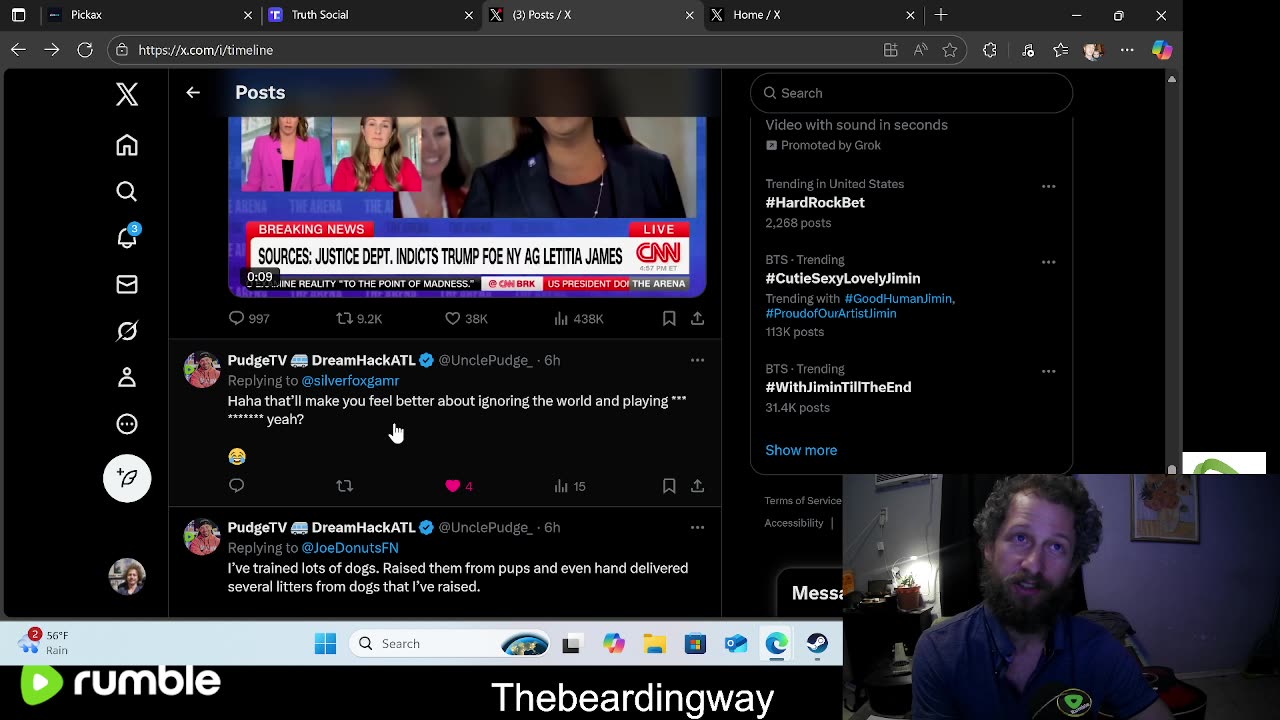Open the #WithJiminTillTheEnd trend

(838, 387)
